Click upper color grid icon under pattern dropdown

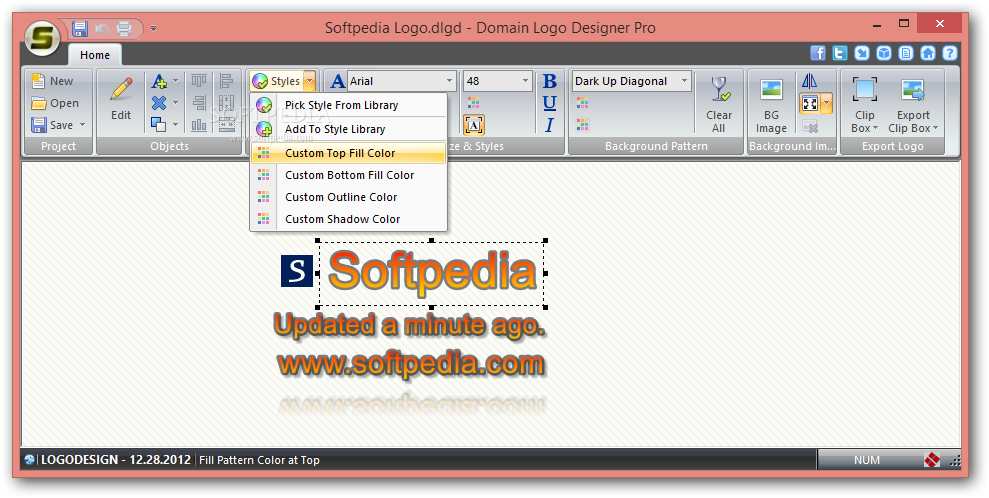[x=582, y=103]
